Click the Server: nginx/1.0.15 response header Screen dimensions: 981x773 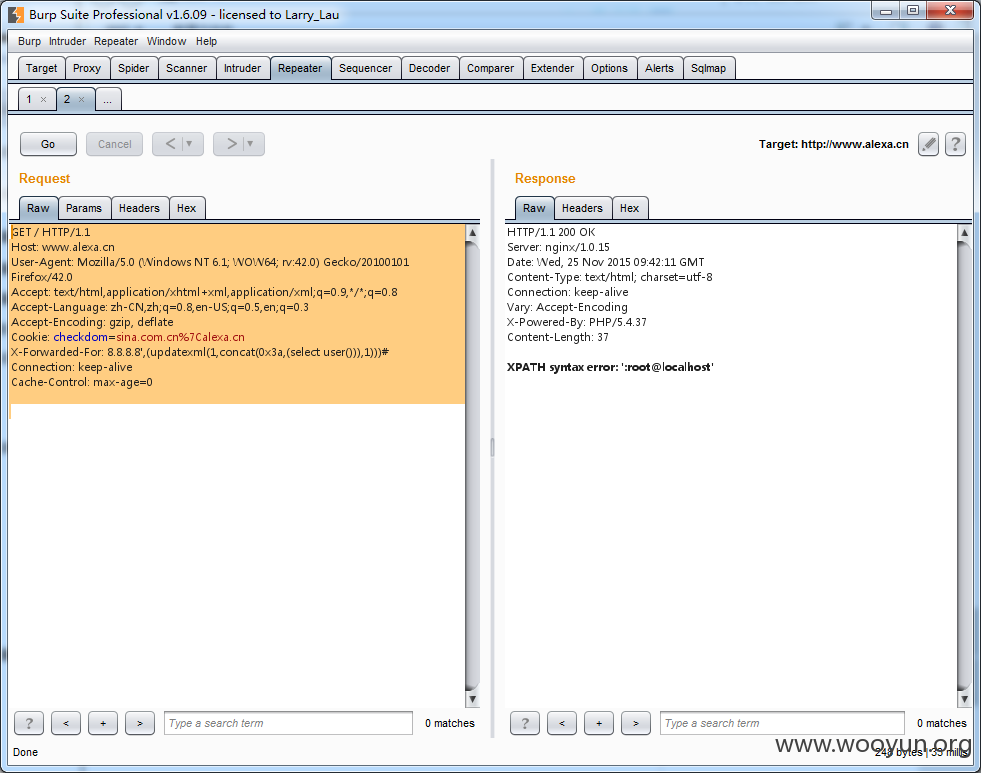pyautogui.click(x=558, y=247)
